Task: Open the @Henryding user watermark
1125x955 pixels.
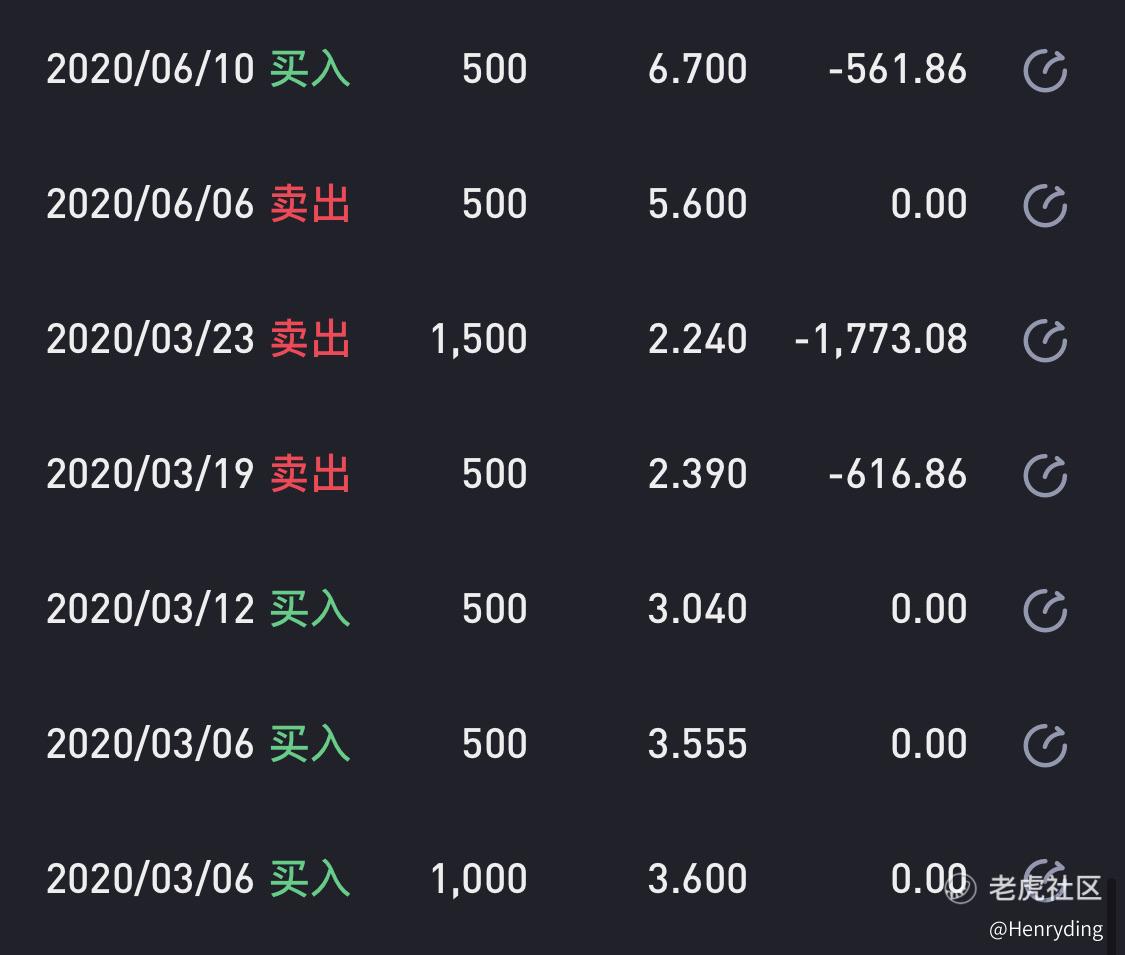Action: tap(1045, 929)
